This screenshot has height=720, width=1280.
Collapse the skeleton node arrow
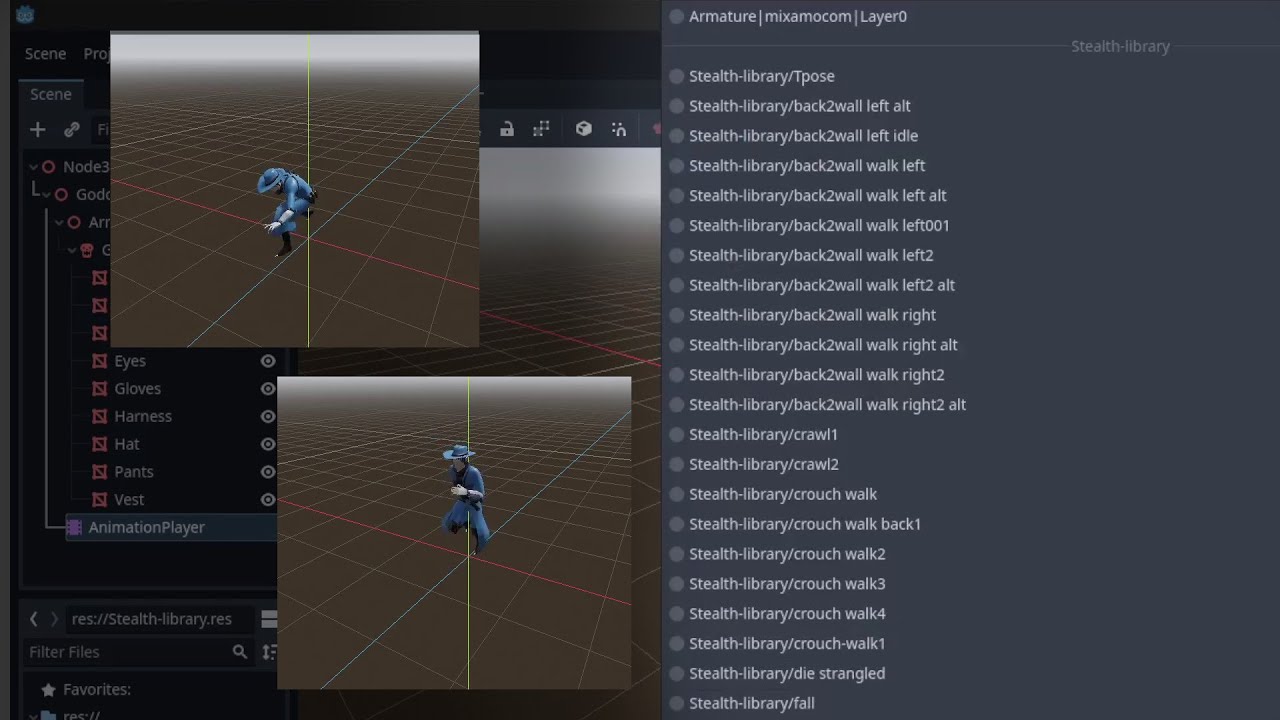tap(72, 250)
